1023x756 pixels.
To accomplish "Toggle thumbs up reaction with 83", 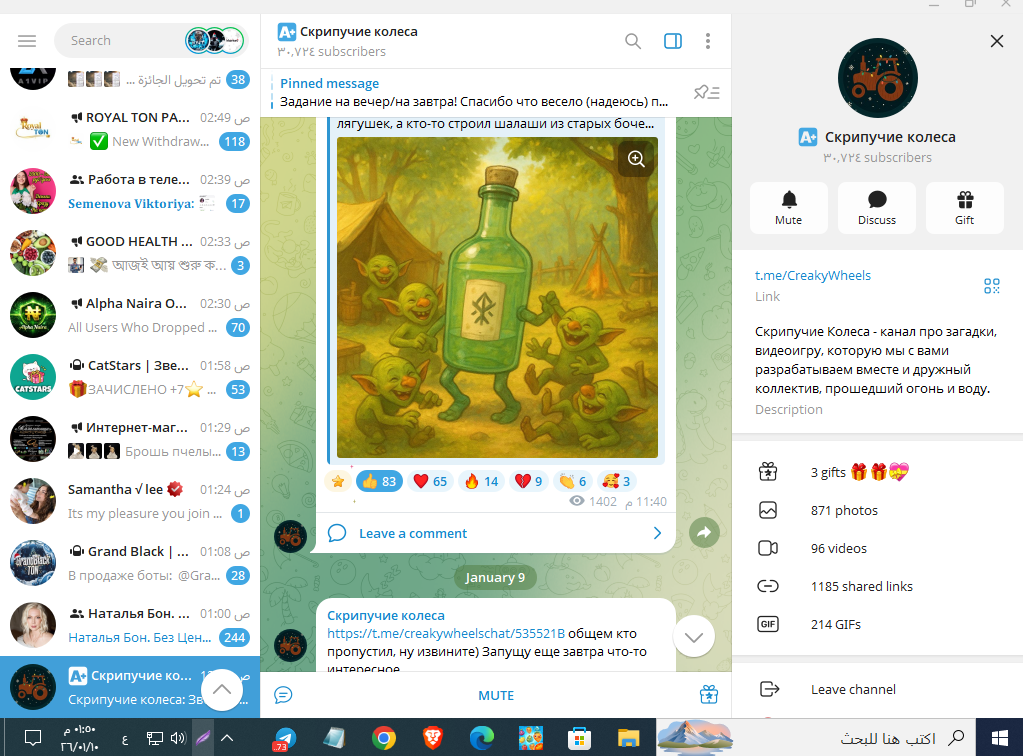I will click(379, 481).
